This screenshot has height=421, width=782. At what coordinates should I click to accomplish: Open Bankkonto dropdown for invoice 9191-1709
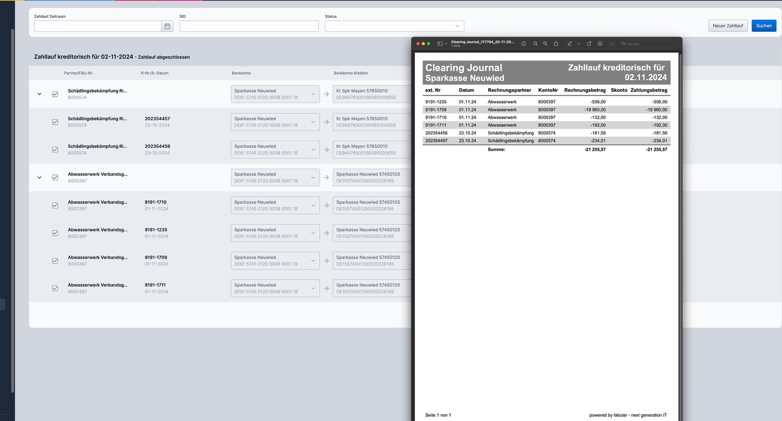pyautogui.click(x=275, y=260)
